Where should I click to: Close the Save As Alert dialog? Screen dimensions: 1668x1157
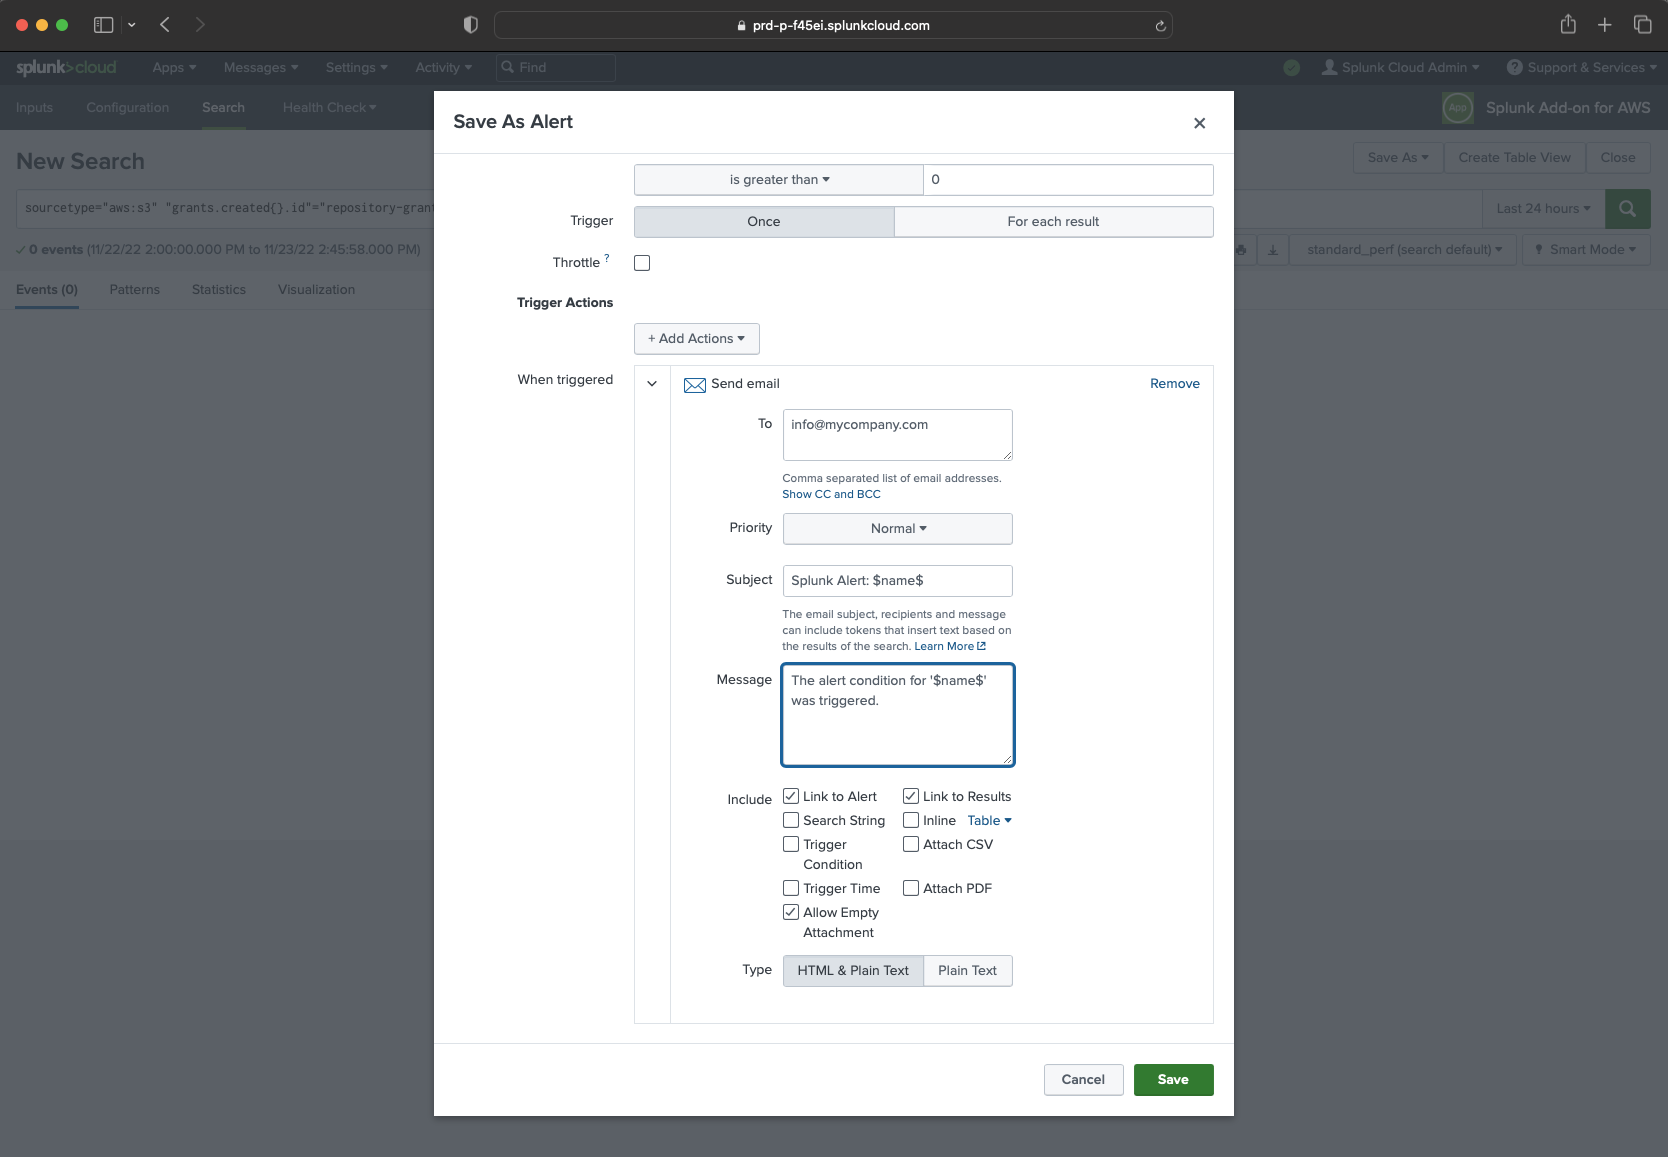[x=1199, y=123]
